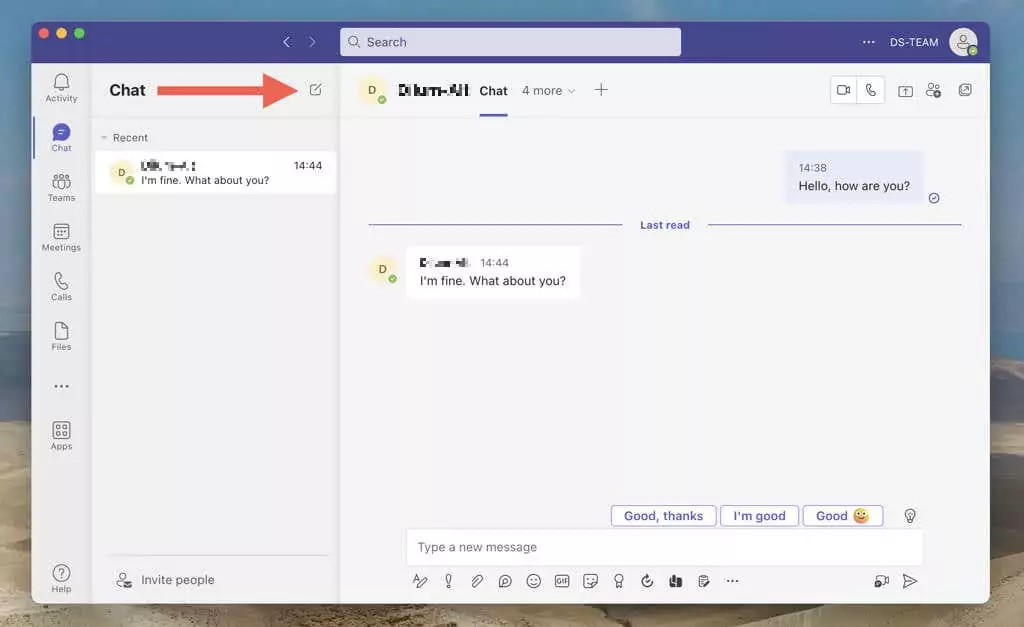Open the GIF picker
This screenshot has width=1024, height=627.
(562, 581)
